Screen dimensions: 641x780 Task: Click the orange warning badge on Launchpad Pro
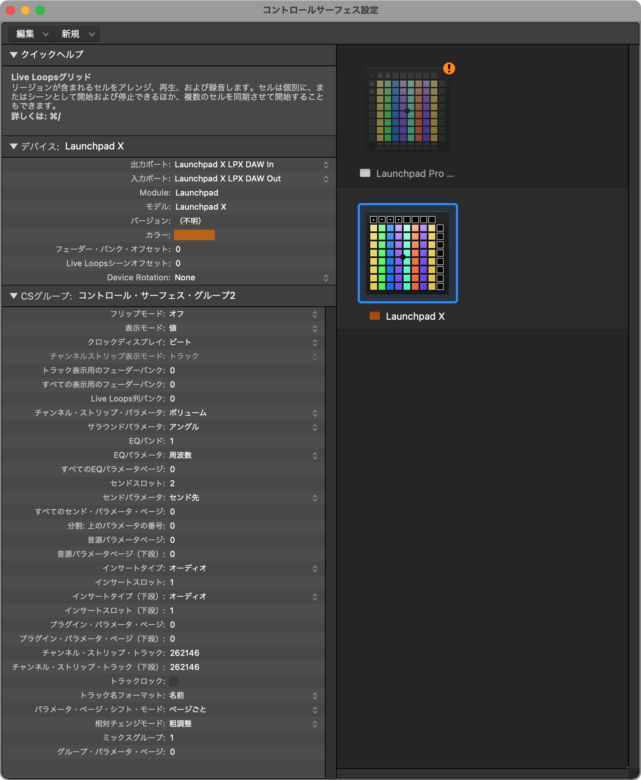coord(449,69)
